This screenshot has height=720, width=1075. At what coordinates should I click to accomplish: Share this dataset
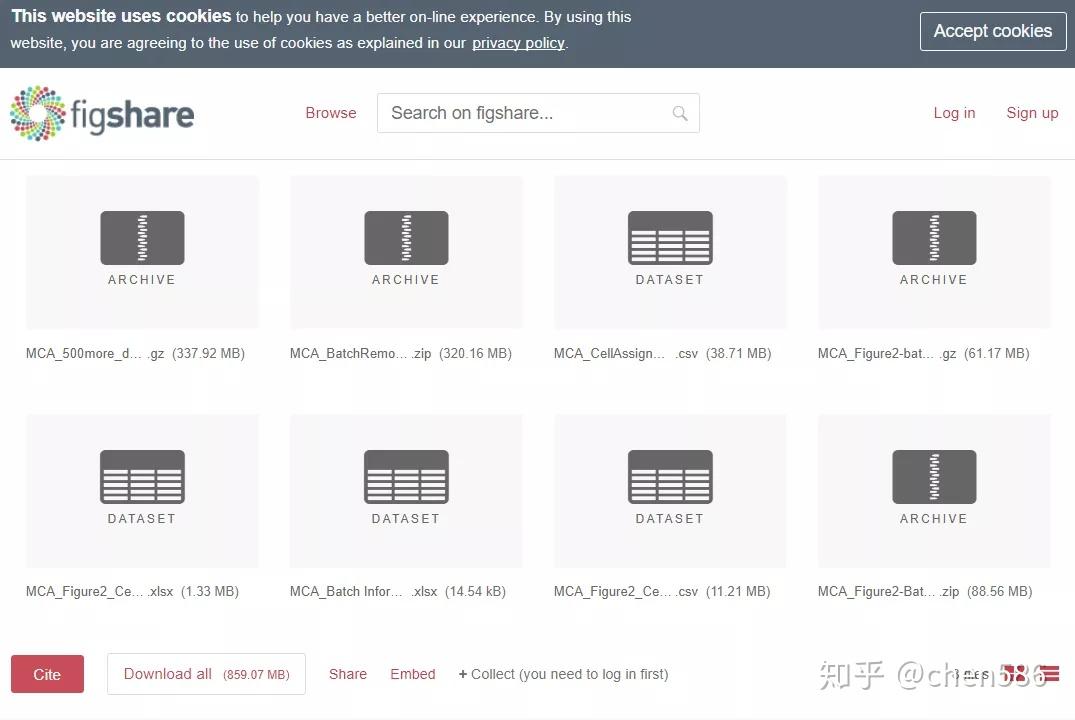pyautogui.click(x=347, y=673)
